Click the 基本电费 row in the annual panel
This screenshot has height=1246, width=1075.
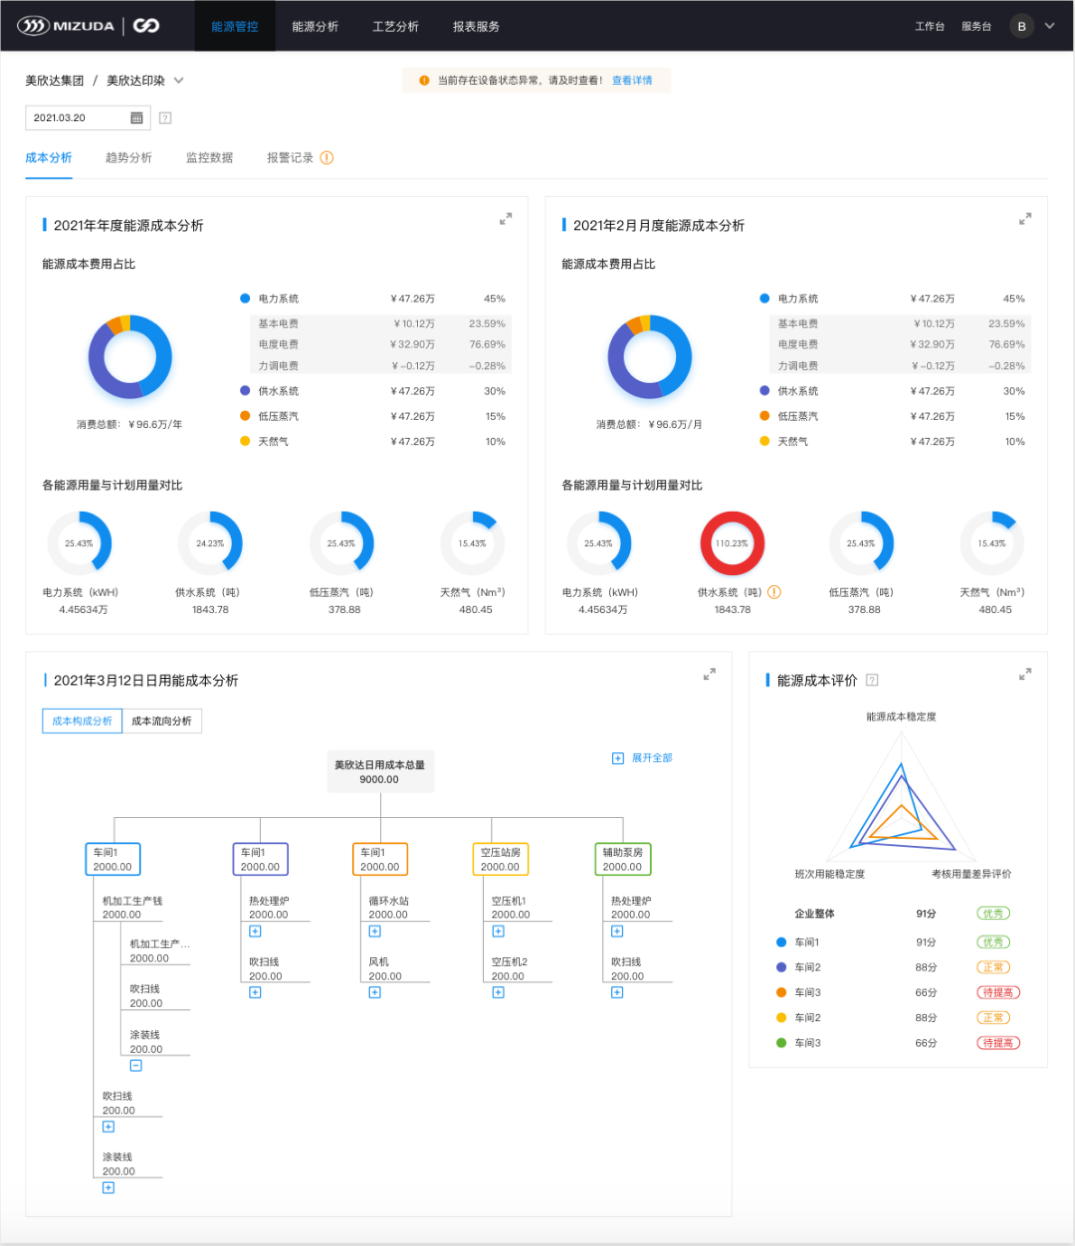pyautogui.click(x=380, y=324)
